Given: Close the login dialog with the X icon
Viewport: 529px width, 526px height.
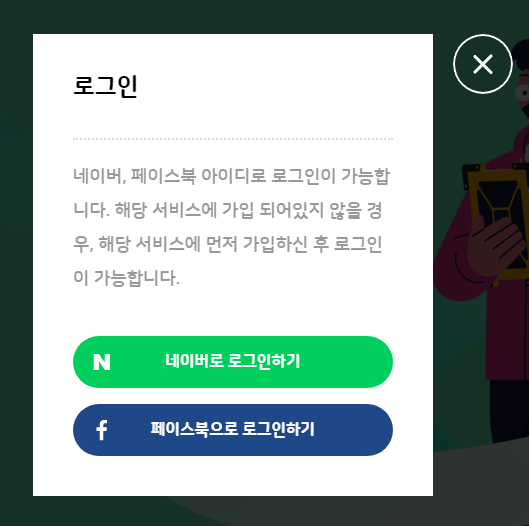Looking at the screenshot, I should [x=483, y=64].
